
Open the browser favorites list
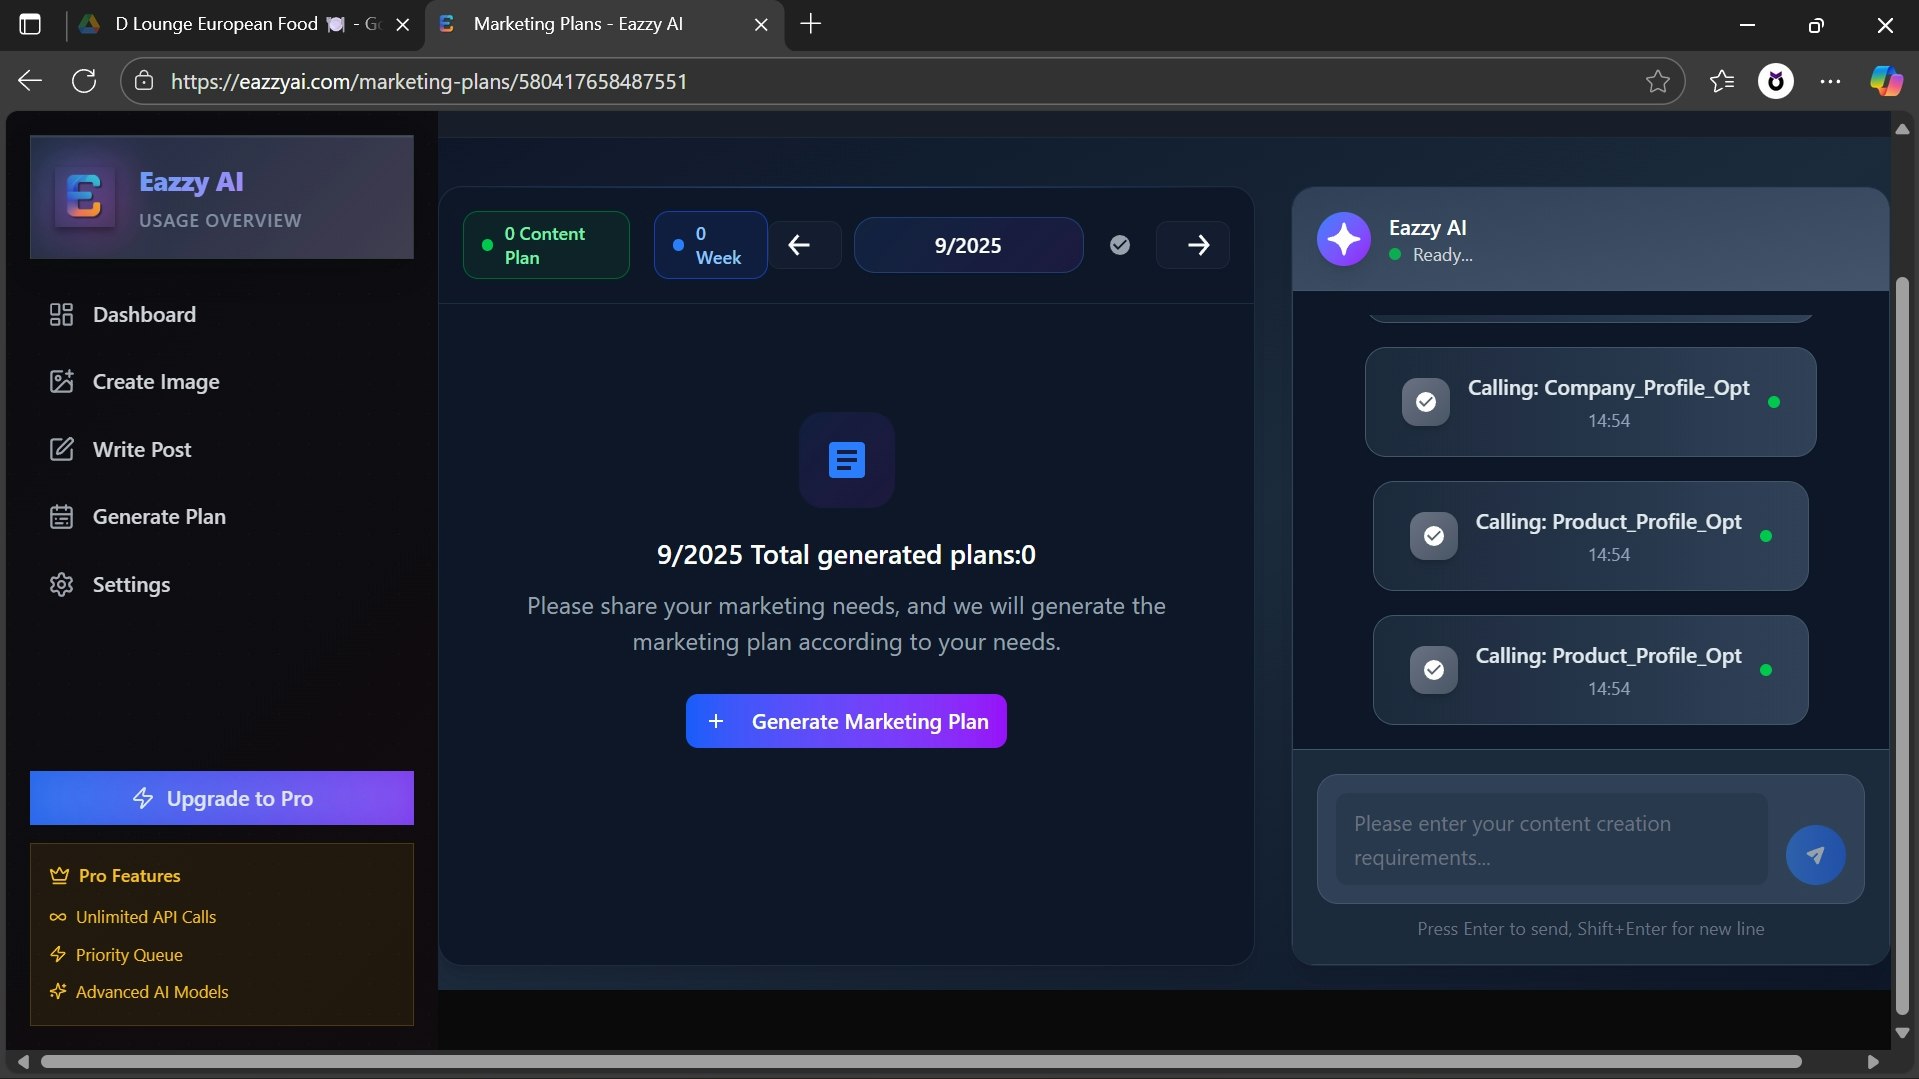click(x=1721, y=81)
